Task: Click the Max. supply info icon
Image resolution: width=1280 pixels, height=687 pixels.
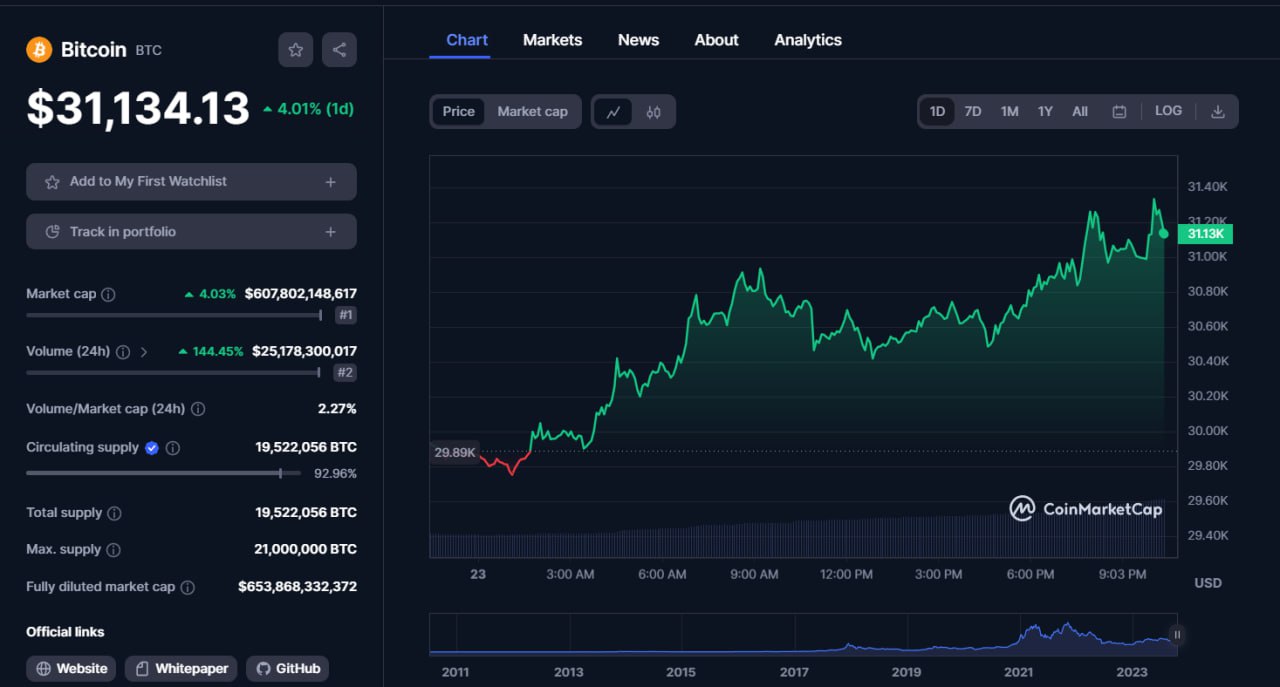Action: (113, 550)
